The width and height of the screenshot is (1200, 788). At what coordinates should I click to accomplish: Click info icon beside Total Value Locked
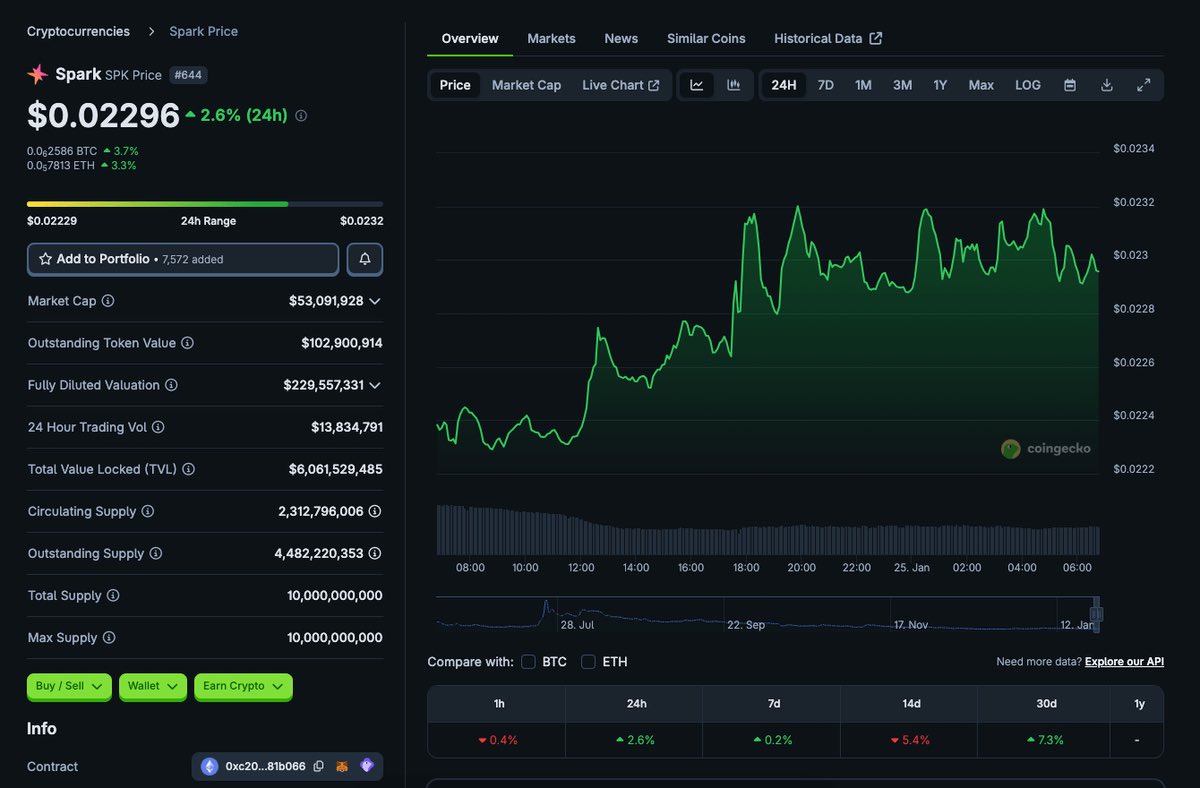pos(188,469)
